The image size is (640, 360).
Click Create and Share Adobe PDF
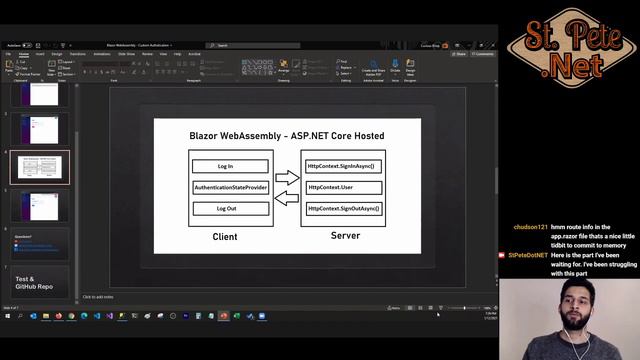point(373,68)
